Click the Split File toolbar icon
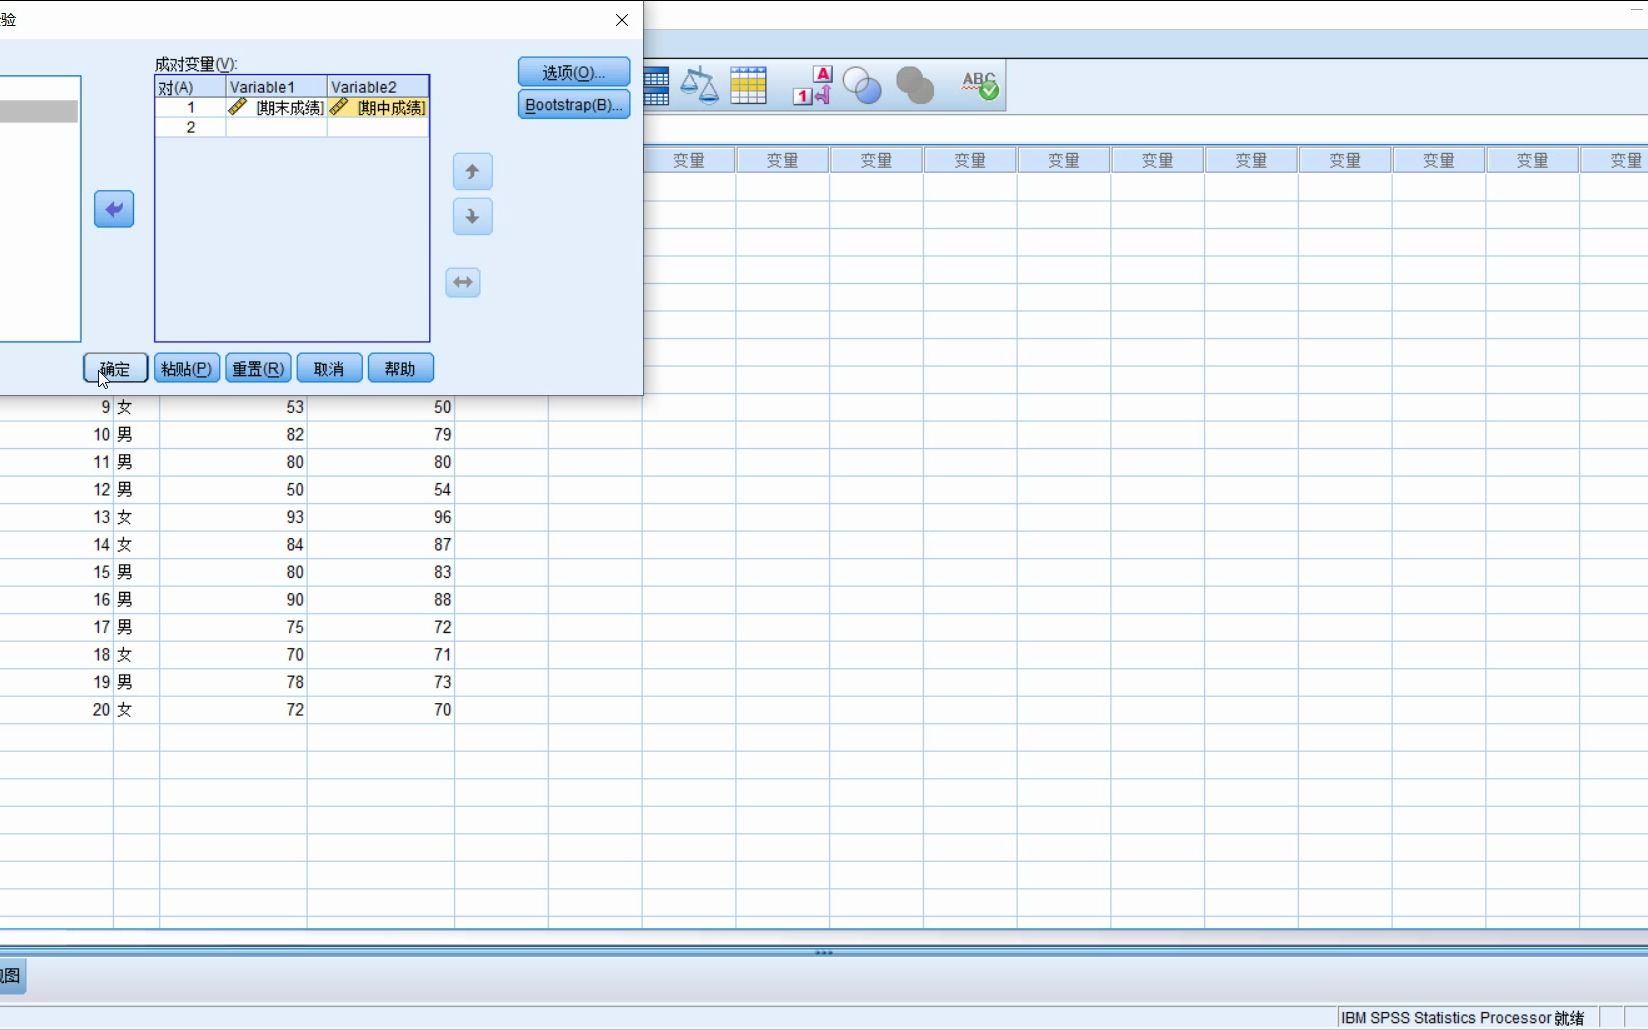Image resolution: width=1648 pixels, height=1030 pixels. 656,85
